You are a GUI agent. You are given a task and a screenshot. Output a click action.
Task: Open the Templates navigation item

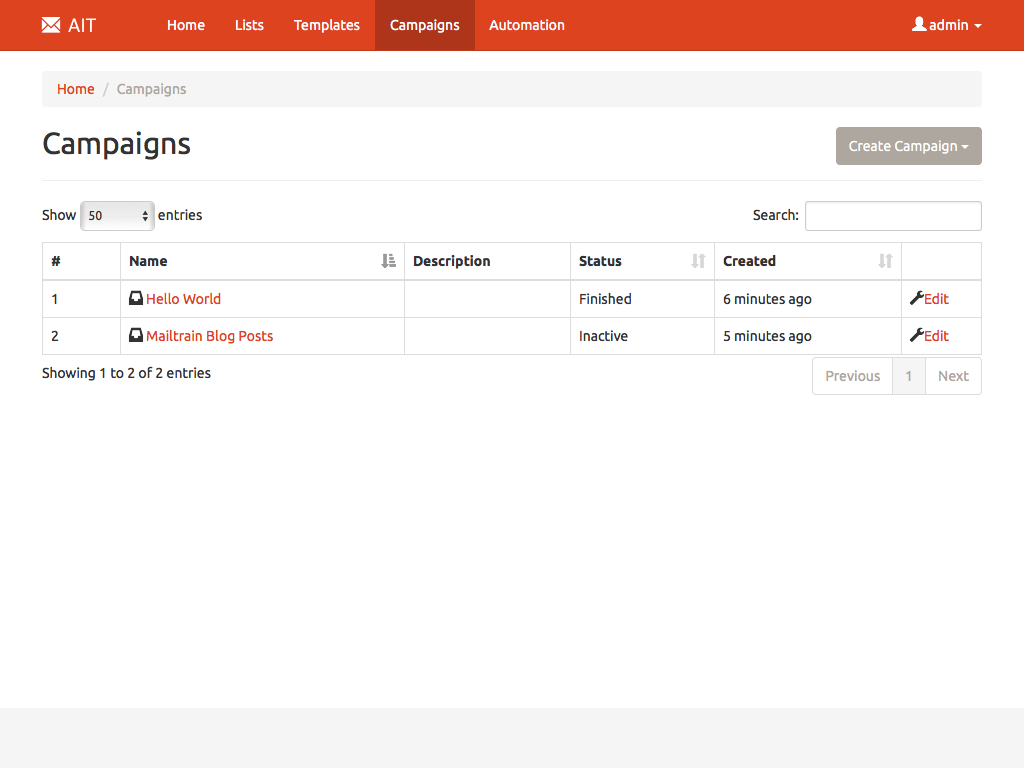(x=326, y=25)
